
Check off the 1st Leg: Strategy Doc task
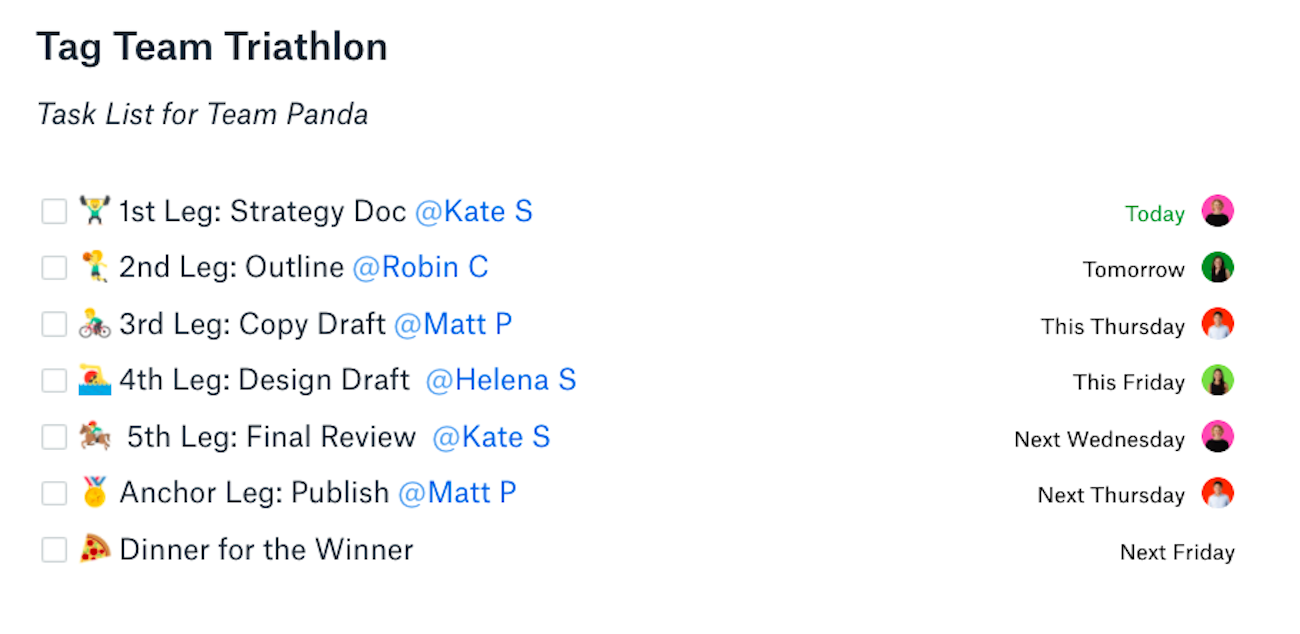click(x=54, y=212)
